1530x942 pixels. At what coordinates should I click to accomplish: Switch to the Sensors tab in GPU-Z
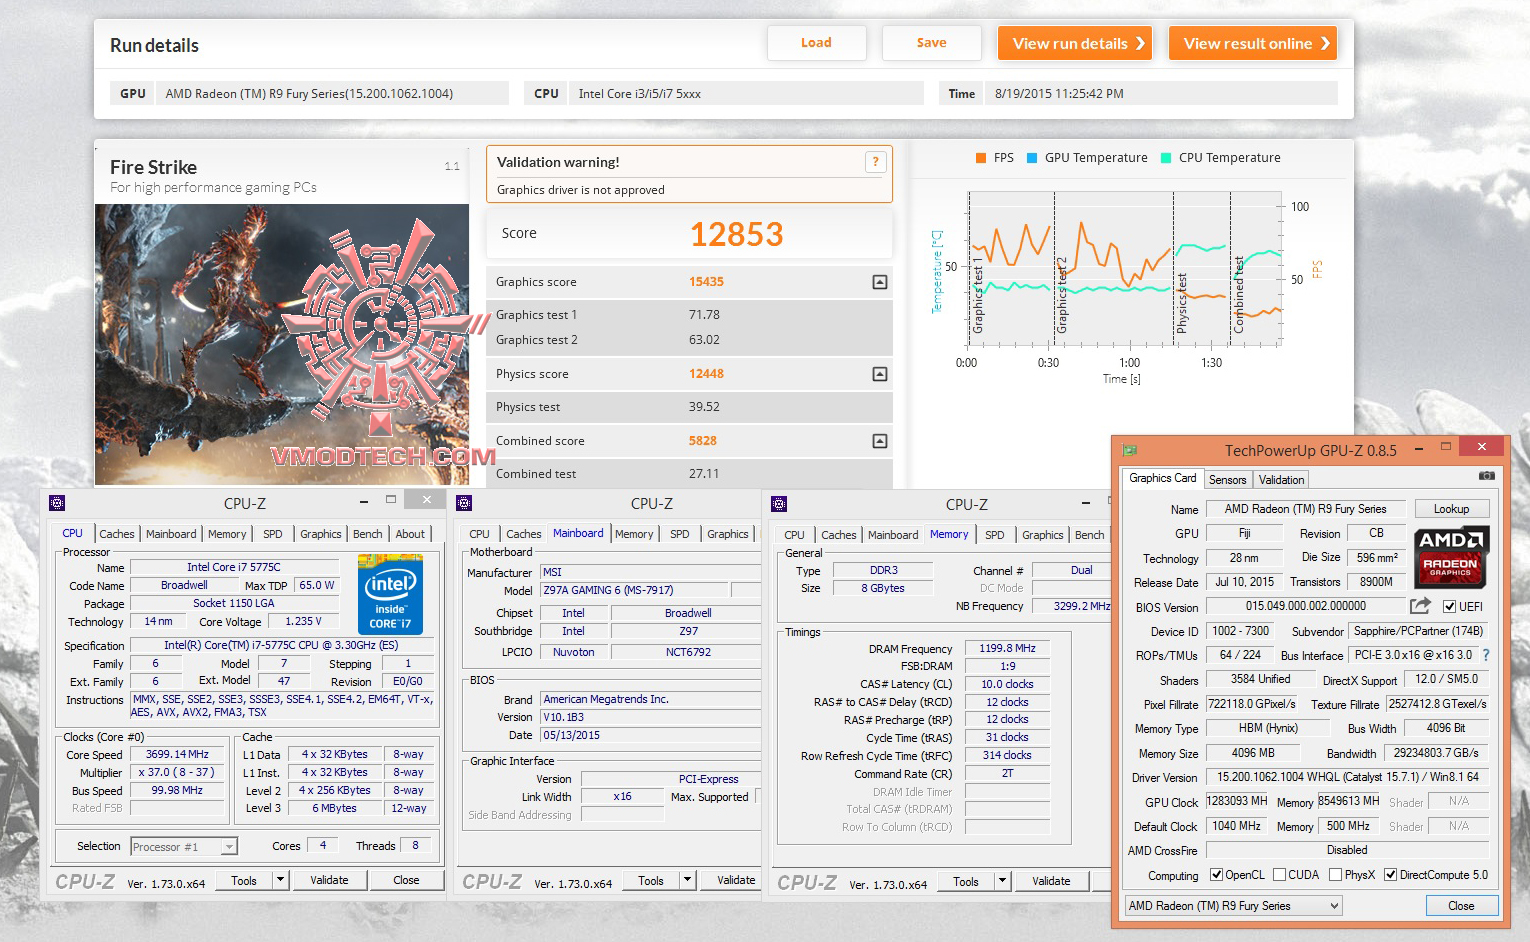pyautogui.click(x=1227, y=480)
